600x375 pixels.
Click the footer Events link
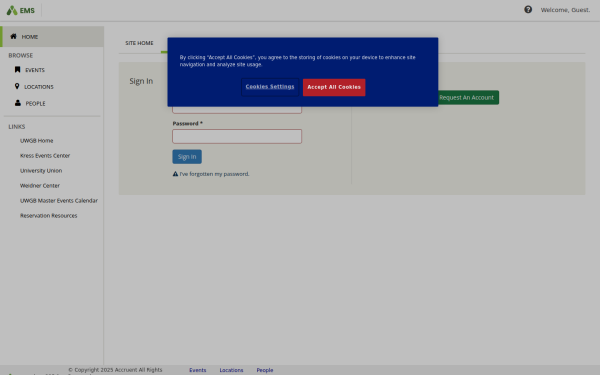pyautogui.click(x=197, y=370)
